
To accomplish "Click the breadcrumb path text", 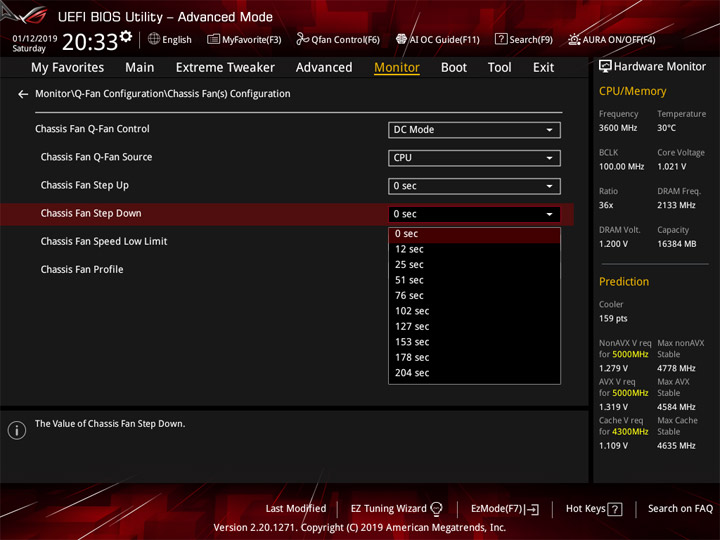I will click(x=163, y=94).
